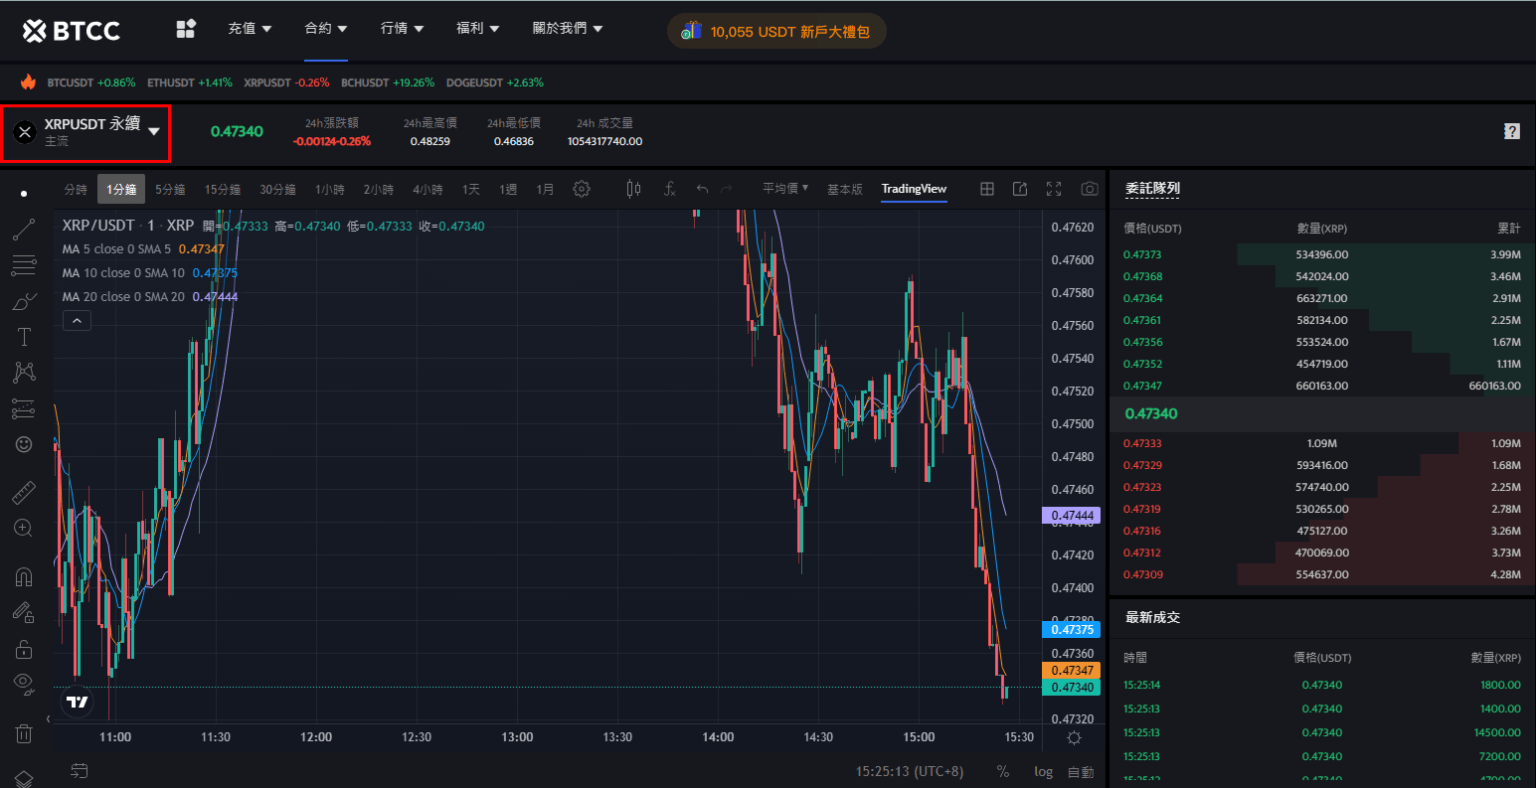Click the help question mark button

point(1512,130)
